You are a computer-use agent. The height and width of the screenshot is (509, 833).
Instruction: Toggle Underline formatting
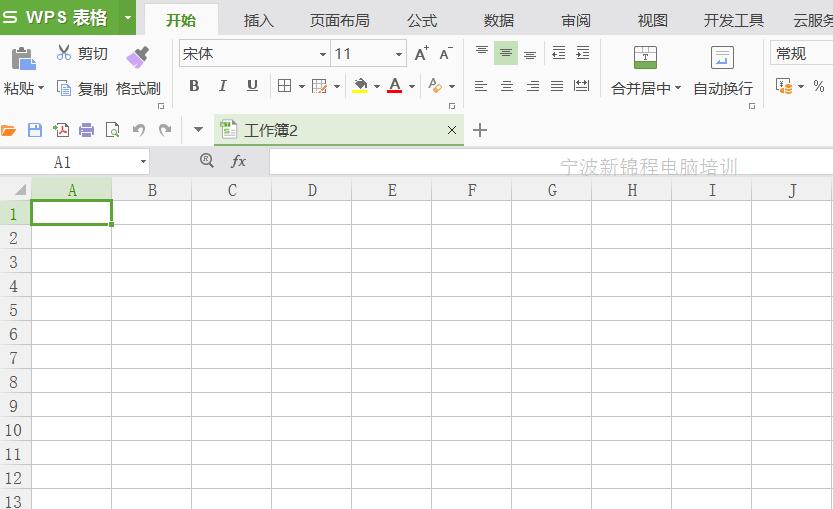tap(252, 86)
